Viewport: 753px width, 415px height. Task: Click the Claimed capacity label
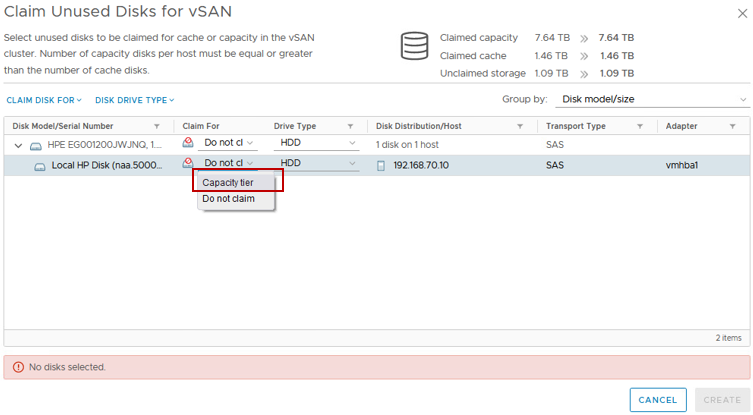pos(479,37)
